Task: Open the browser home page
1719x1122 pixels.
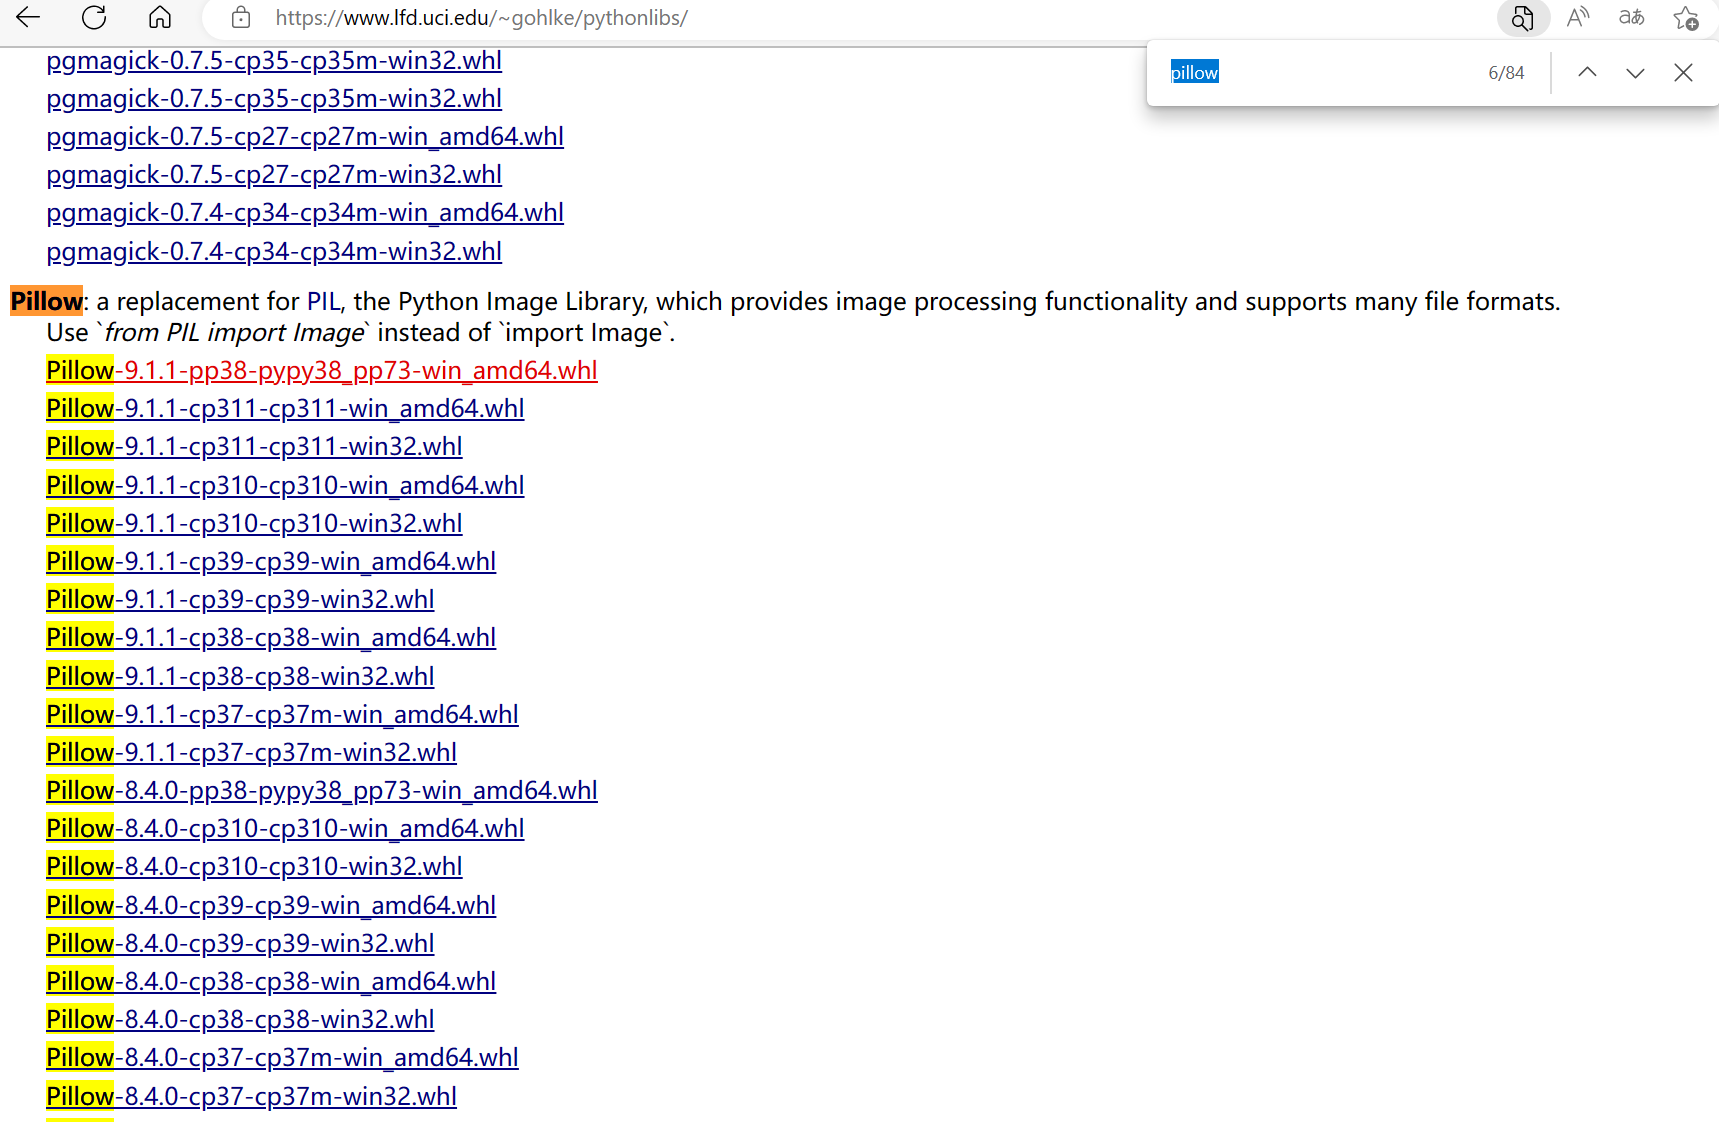Action: (x=160, y=17)
